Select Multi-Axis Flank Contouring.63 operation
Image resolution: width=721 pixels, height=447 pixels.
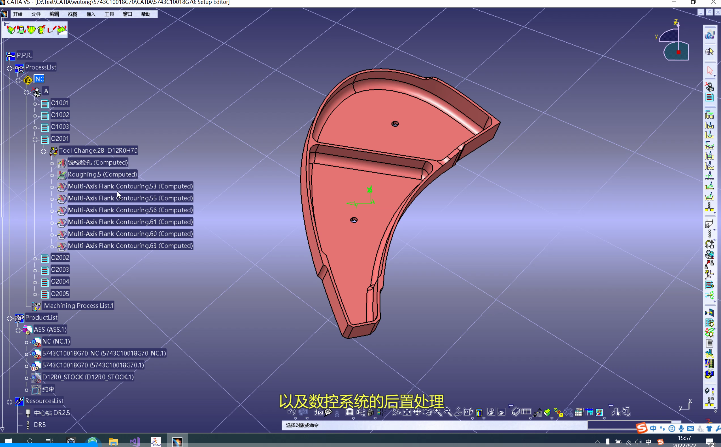(125, 245)
